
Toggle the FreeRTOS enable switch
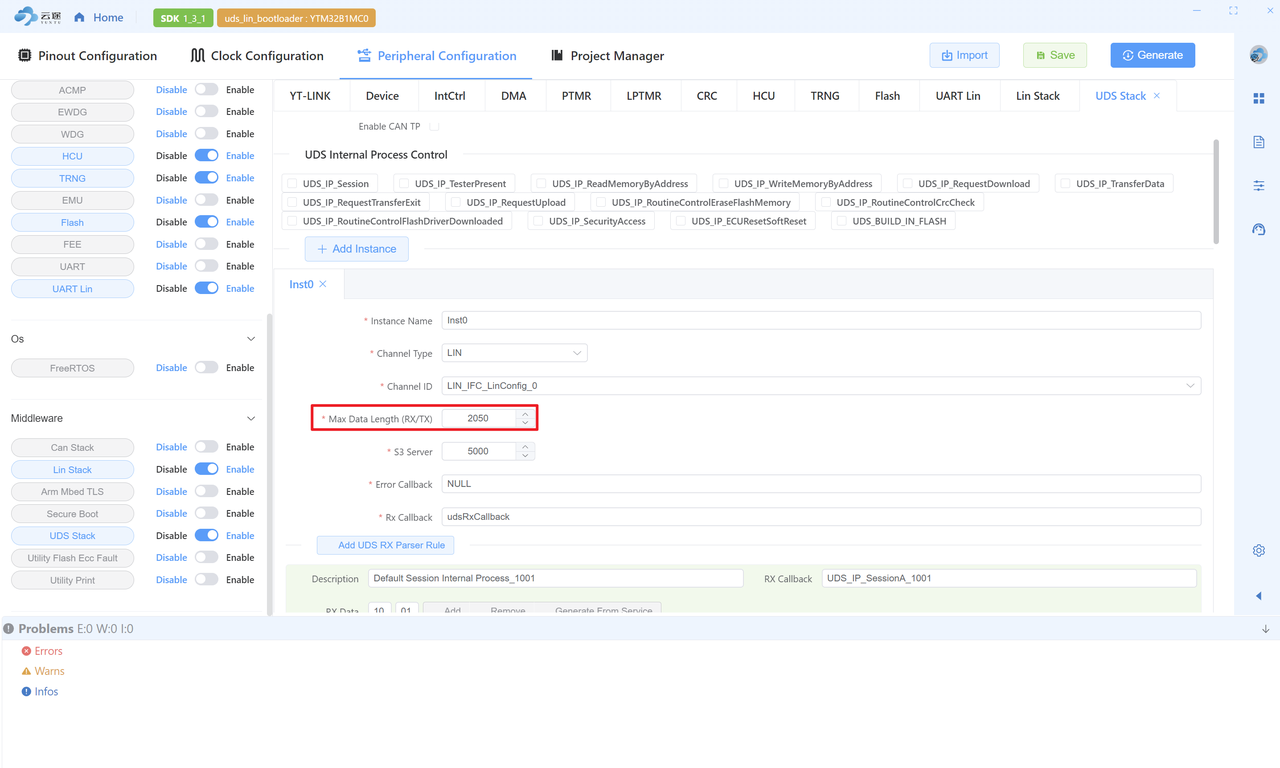tap(206, 368)
